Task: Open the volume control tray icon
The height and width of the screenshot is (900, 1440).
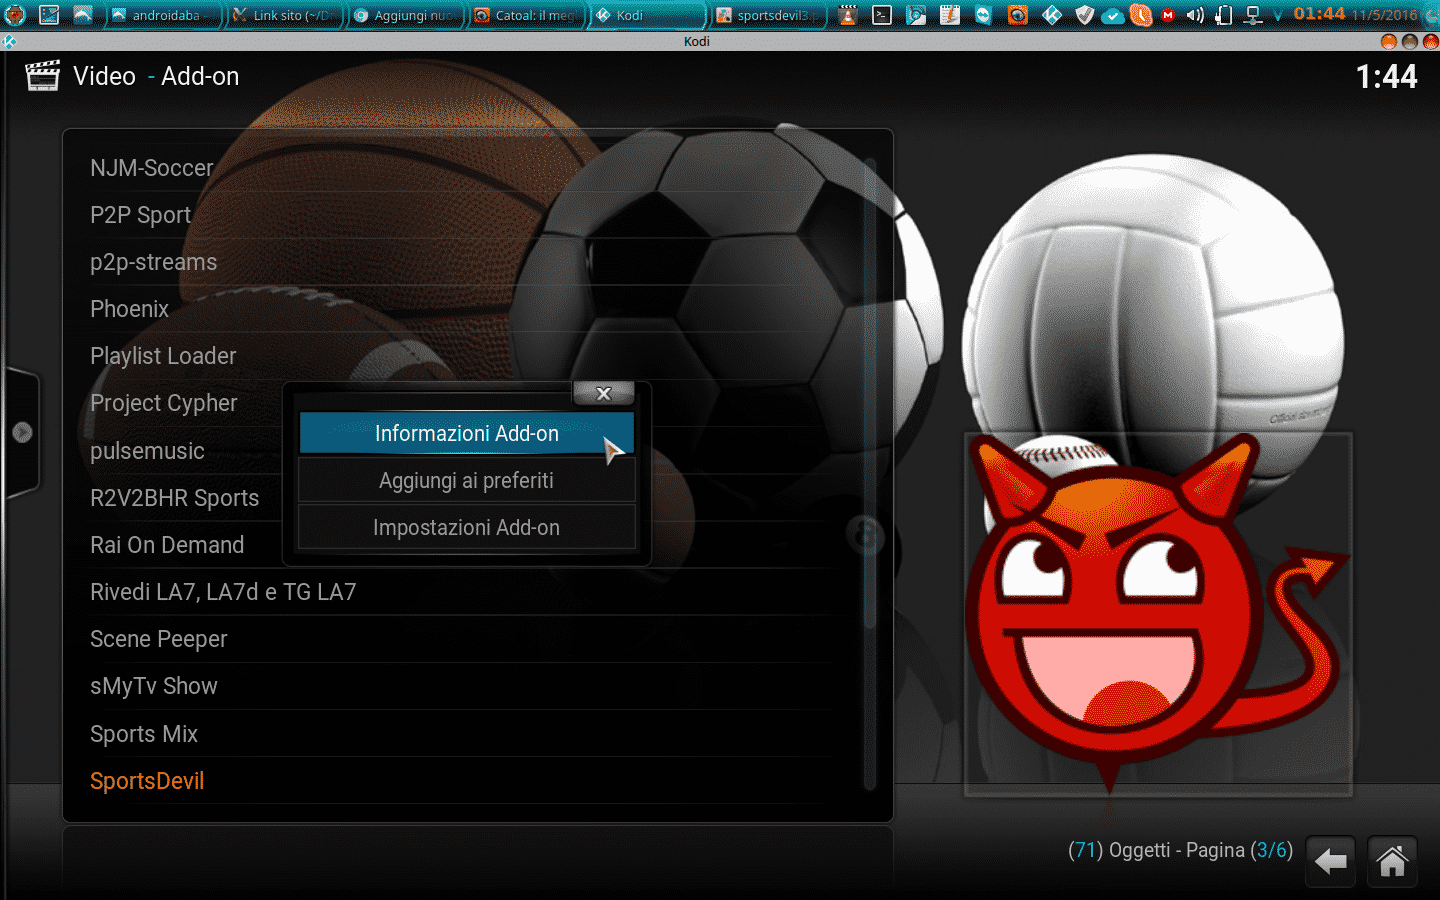Action: (1195, 15)
